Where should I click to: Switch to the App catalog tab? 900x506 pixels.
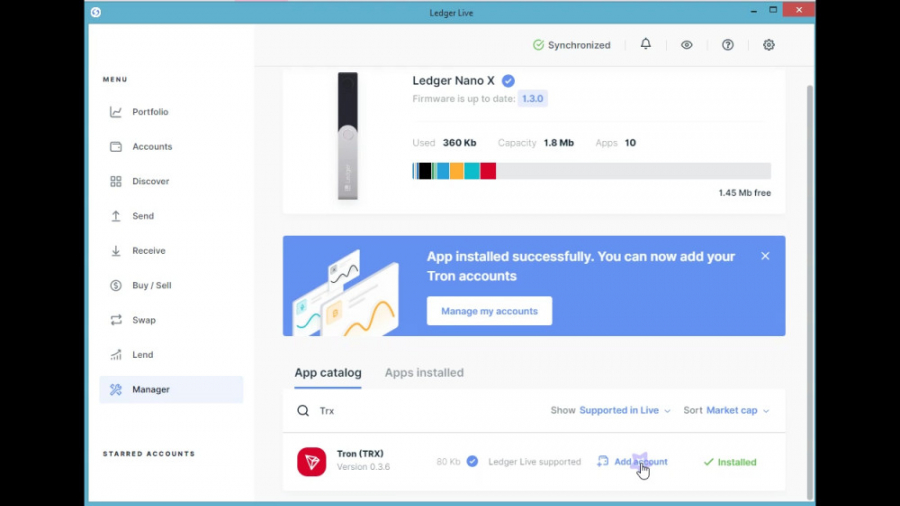328,373
